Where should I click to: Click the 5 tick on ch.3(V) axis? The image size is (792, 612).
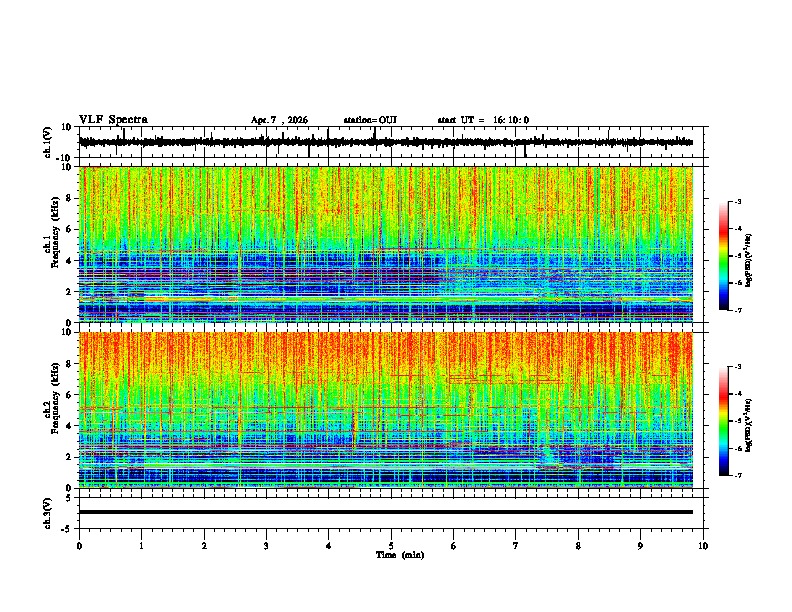pos(69,497)
